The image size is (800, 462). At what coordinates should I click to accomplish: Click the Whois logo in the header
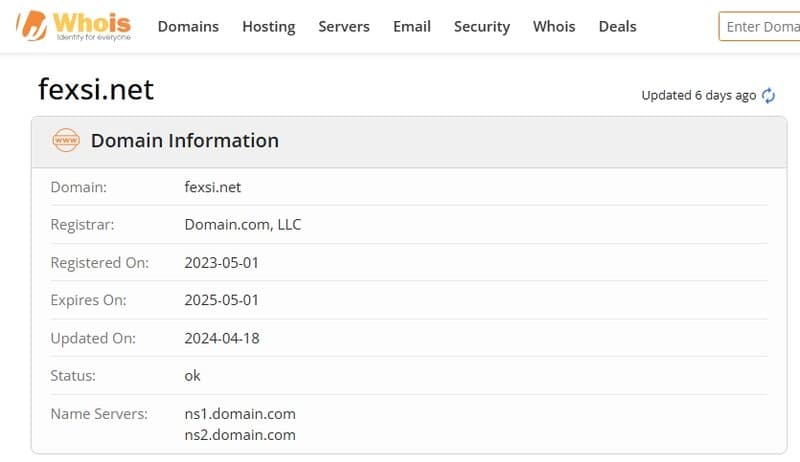point(72,27)
